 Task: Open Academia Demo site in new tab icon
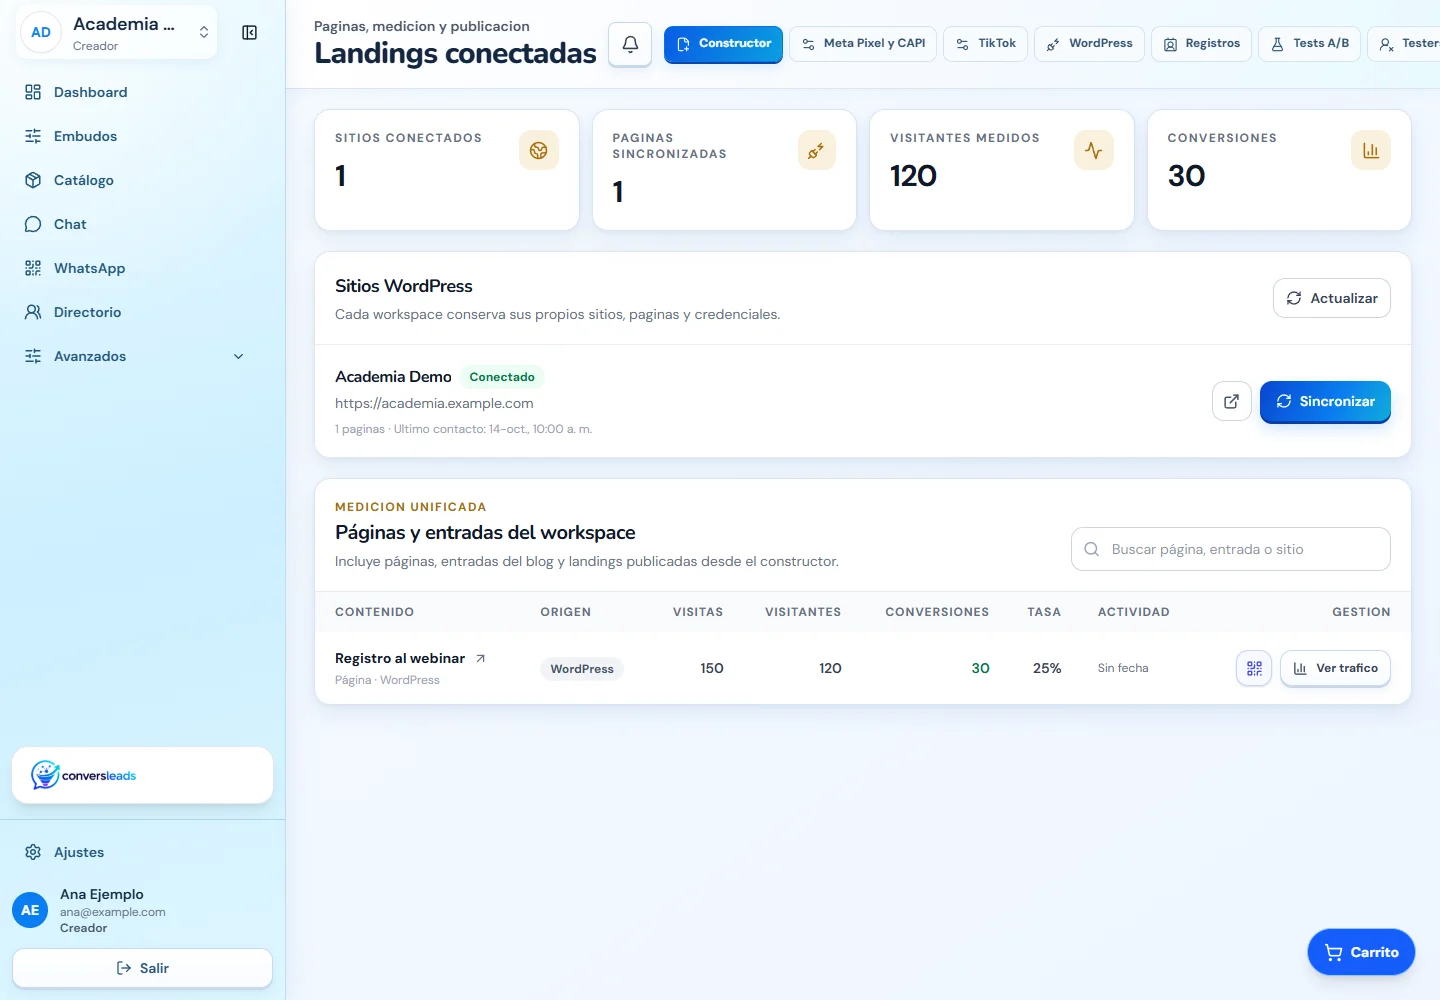(x=1232, y=401)
